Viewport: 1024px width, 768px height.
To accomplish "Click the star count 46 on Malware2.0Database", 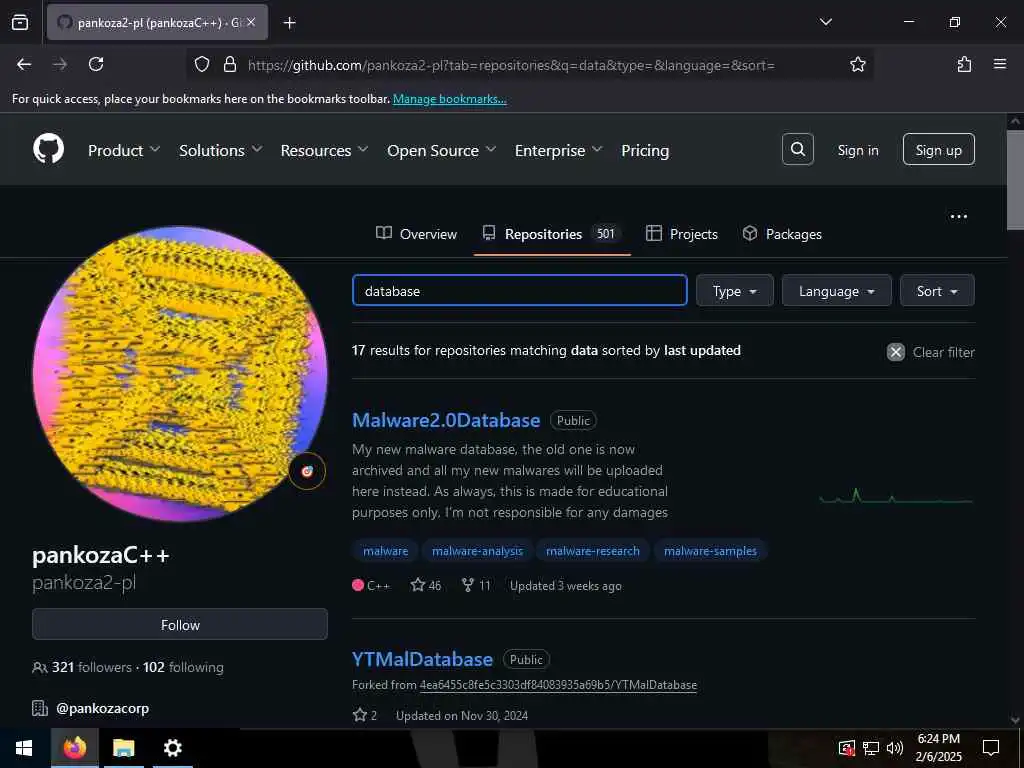I will point(426,585).
